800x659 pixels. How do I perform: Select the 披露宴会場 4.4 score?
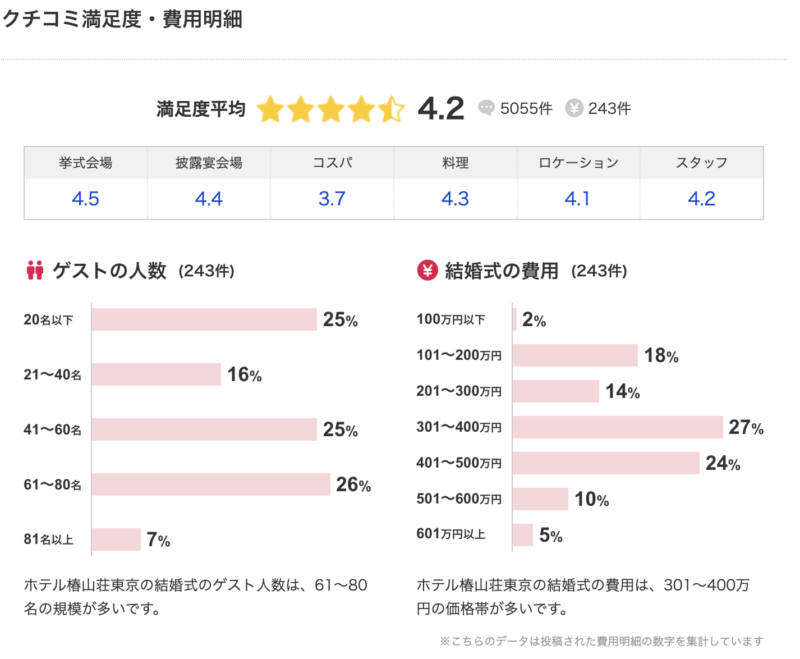click(x=208, y=198)
